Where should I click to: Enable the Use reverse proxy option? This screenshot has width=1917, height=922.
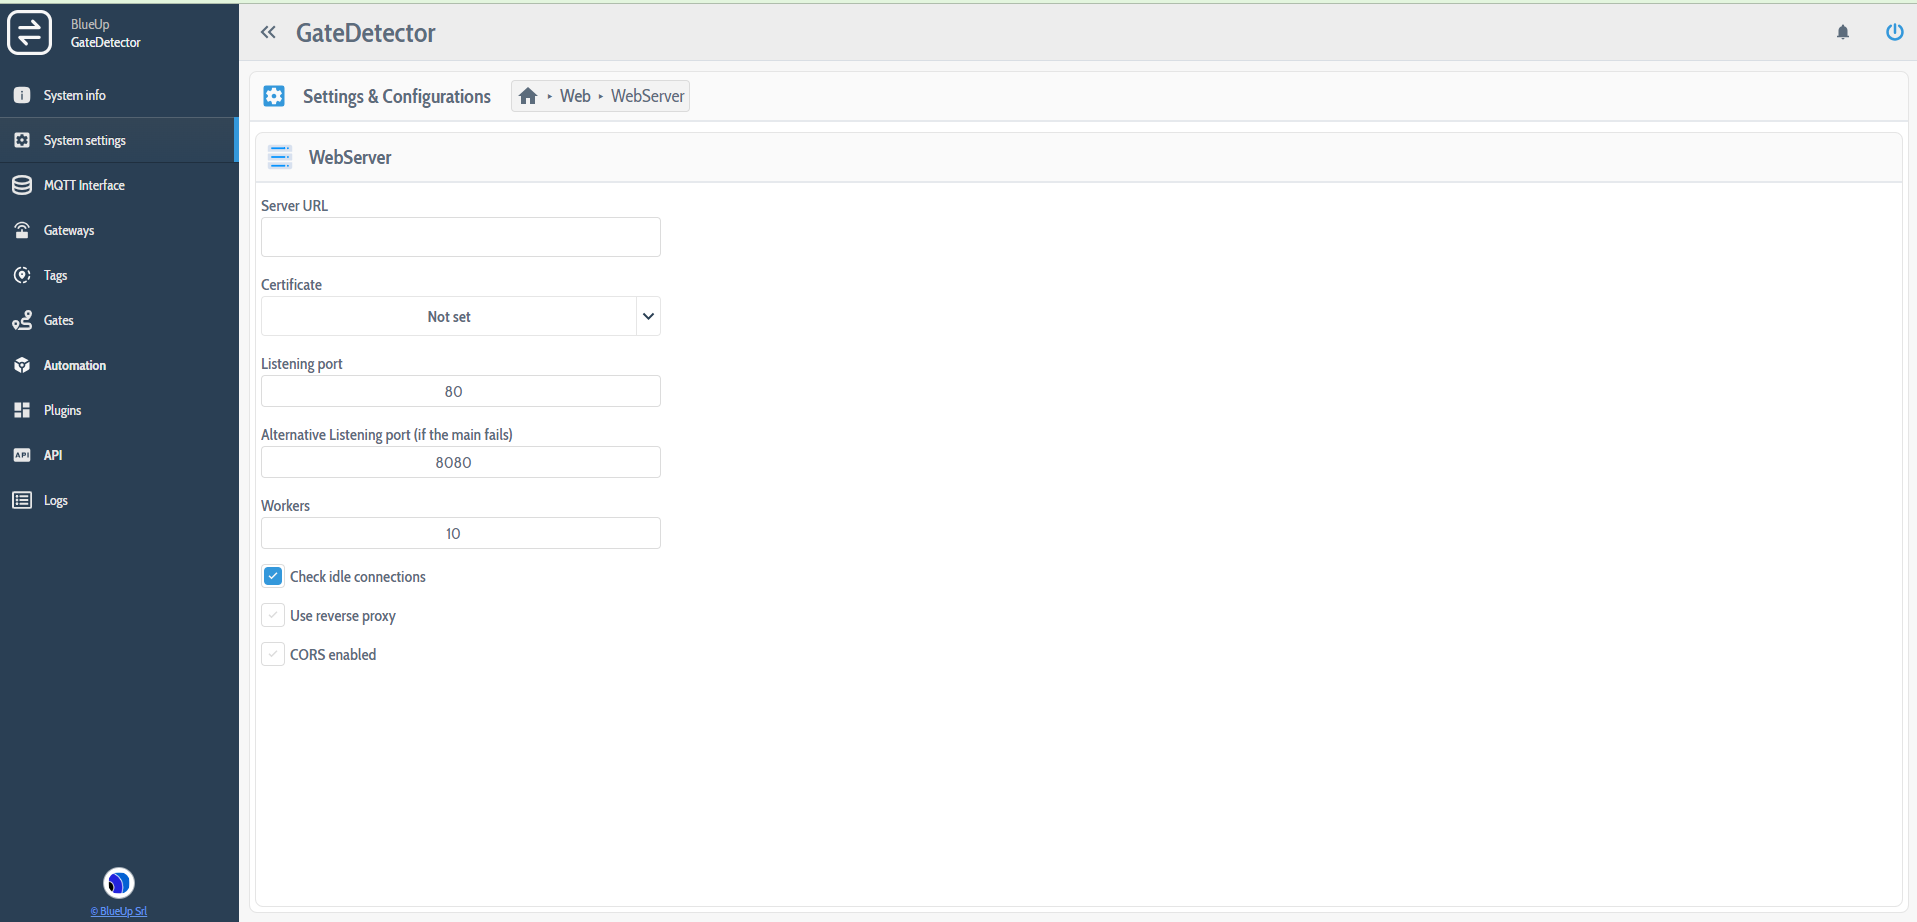(272, 615)
